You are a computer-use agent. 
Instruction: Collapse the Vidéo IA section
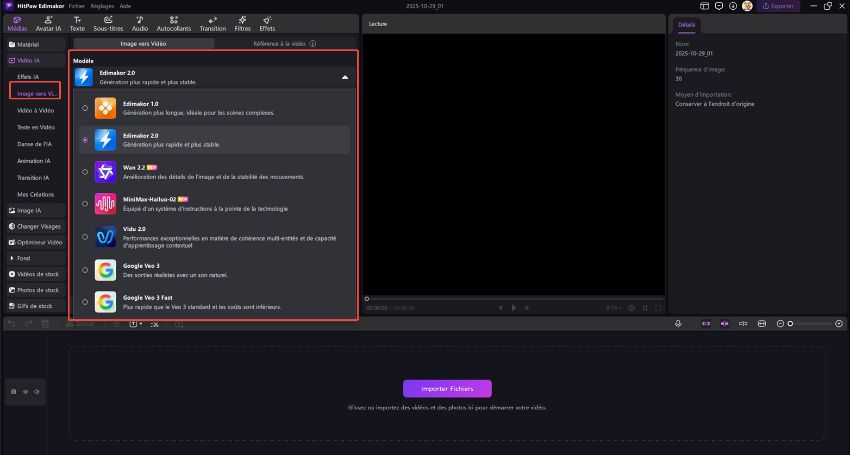pyautogui.click(x=36, y=61)
